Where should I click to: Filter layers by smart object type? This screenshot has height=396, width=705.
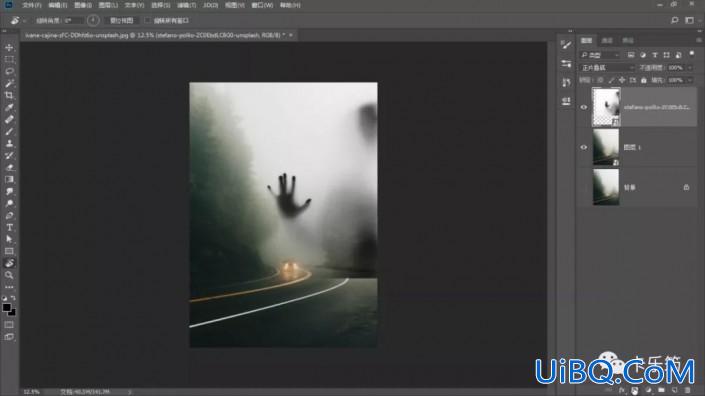pos(678,55)
